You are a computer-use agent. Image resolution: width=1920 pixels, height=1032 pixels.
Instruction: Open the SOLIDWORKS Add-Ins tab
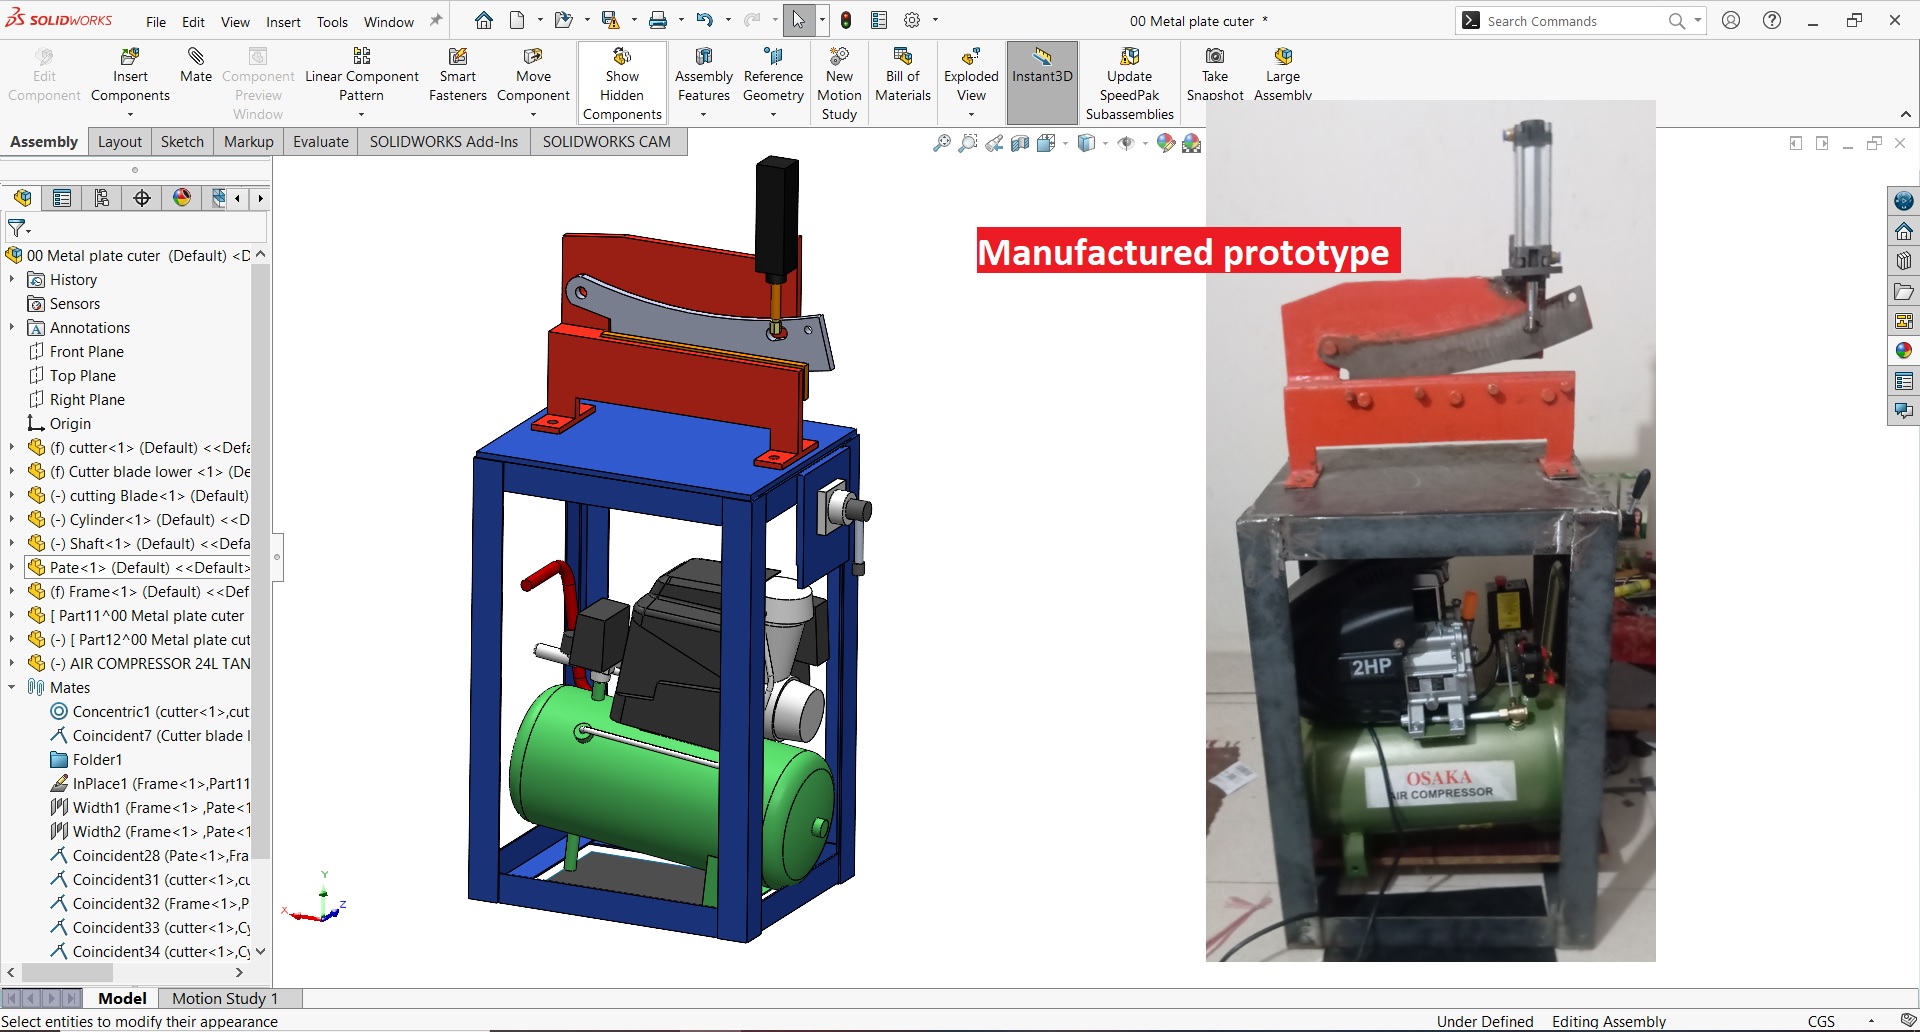444,142
